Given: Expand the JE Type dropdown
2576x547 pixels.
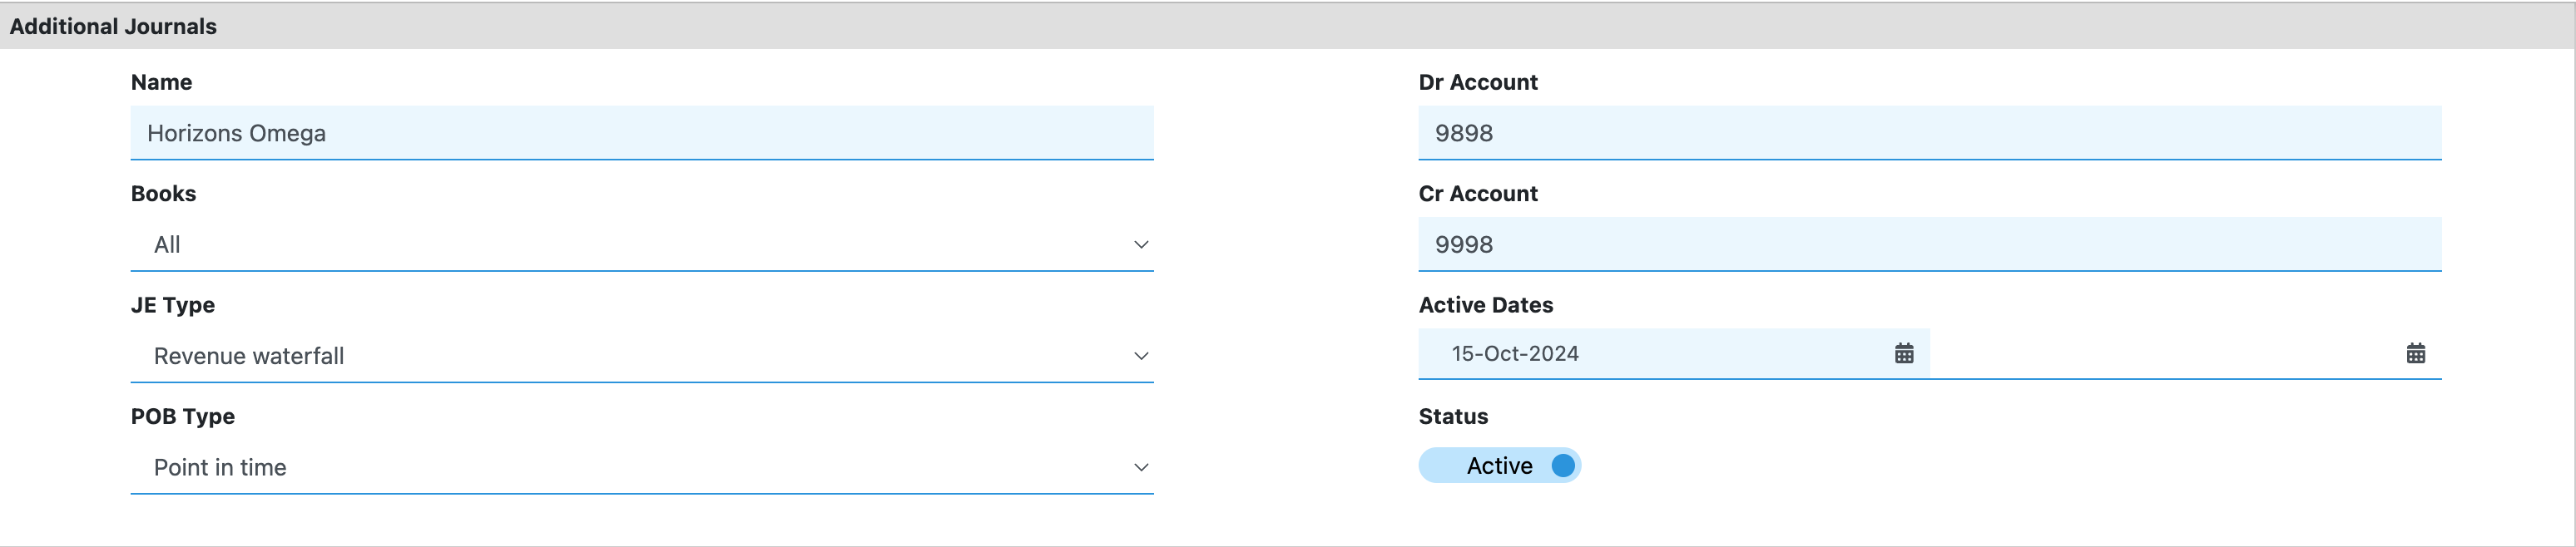Looking at the screenshot, I should pos(642,356).
